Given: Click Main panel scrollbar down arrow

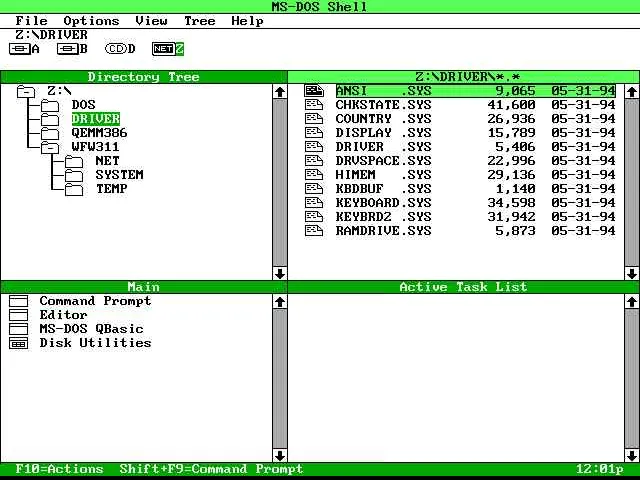Looking at the screenshot, I should 280,455.
